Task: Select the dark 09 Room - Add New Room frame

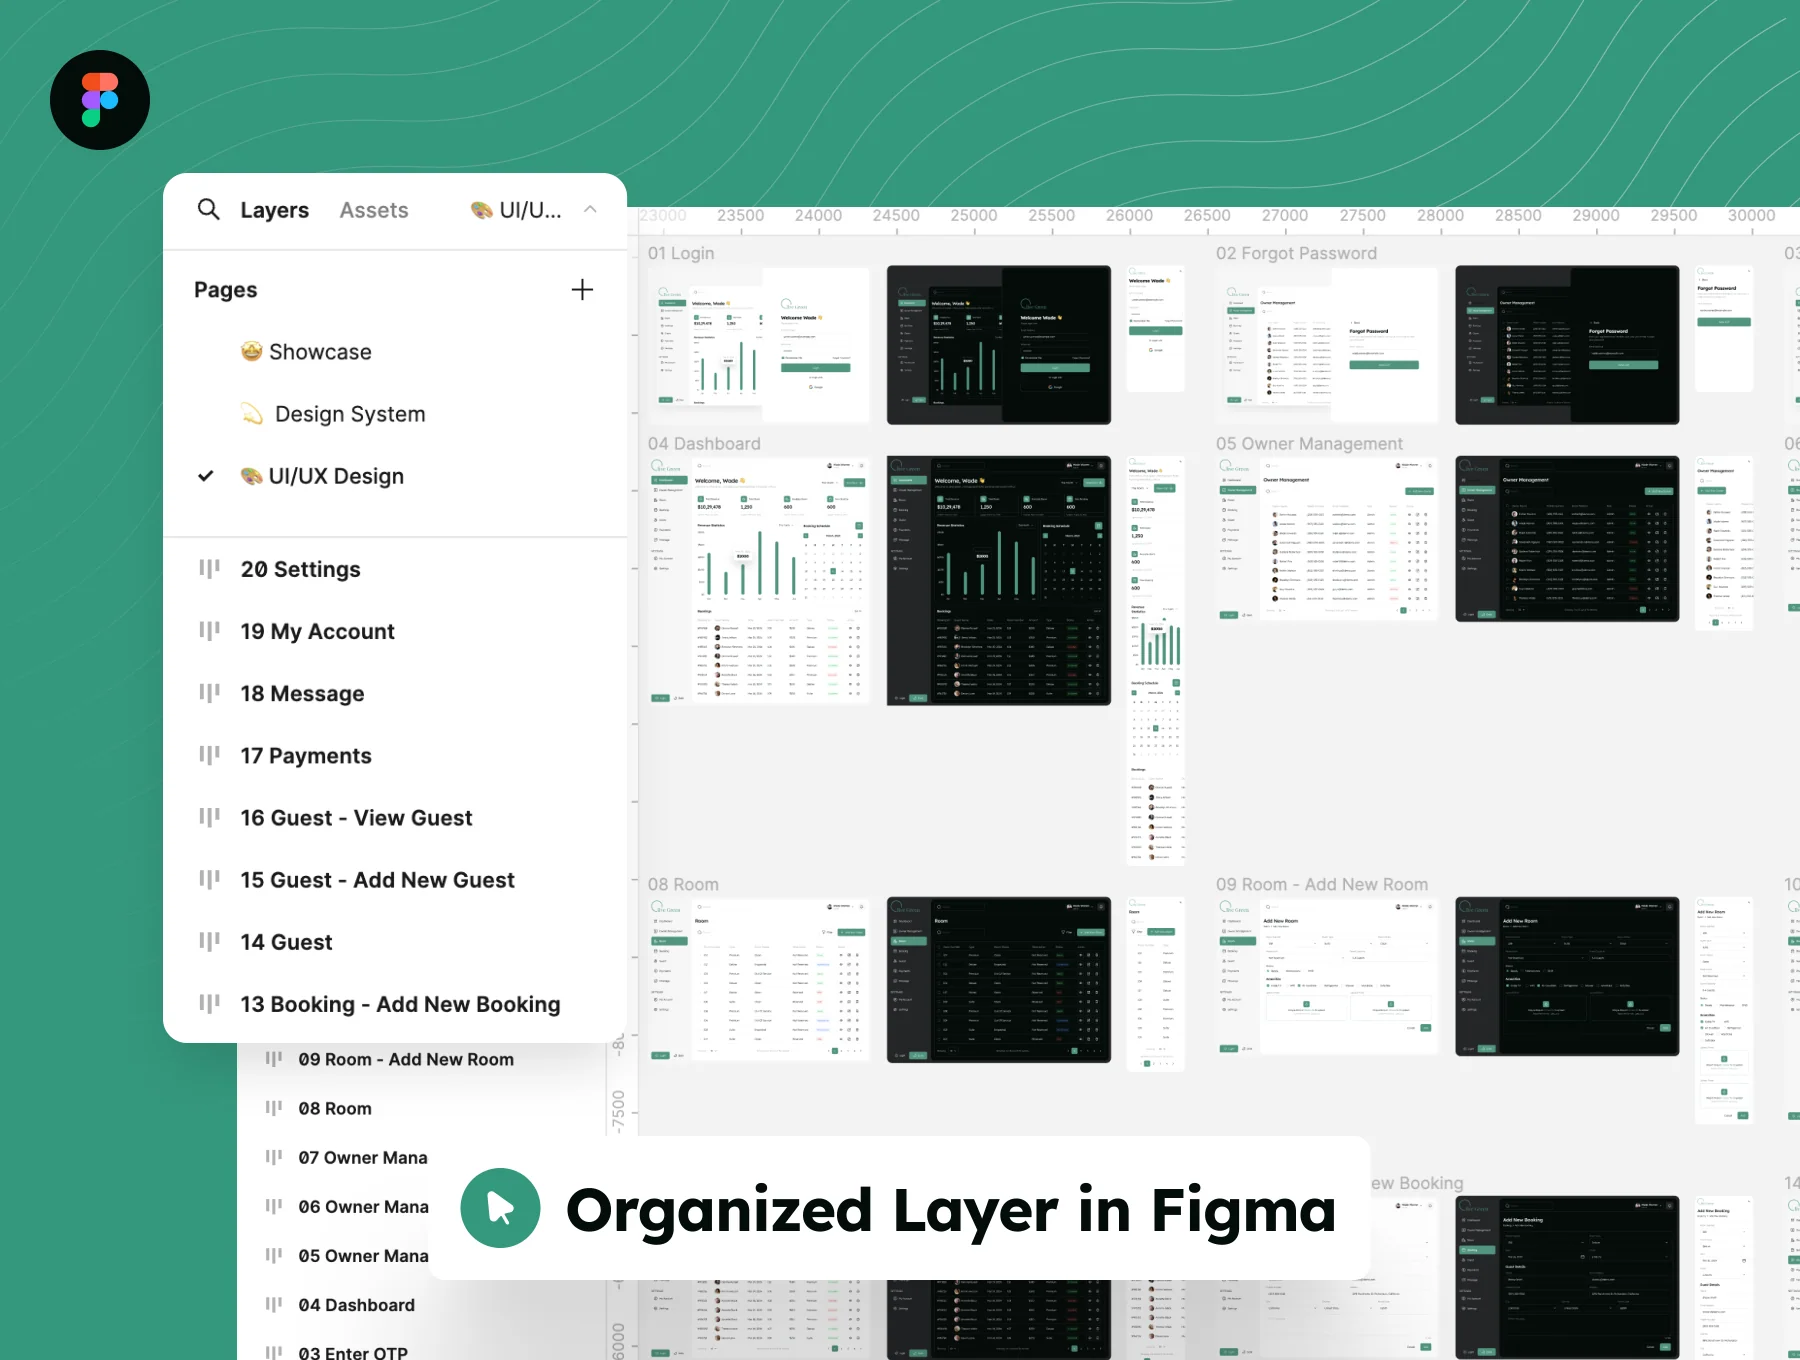Action: (1567, 976)
